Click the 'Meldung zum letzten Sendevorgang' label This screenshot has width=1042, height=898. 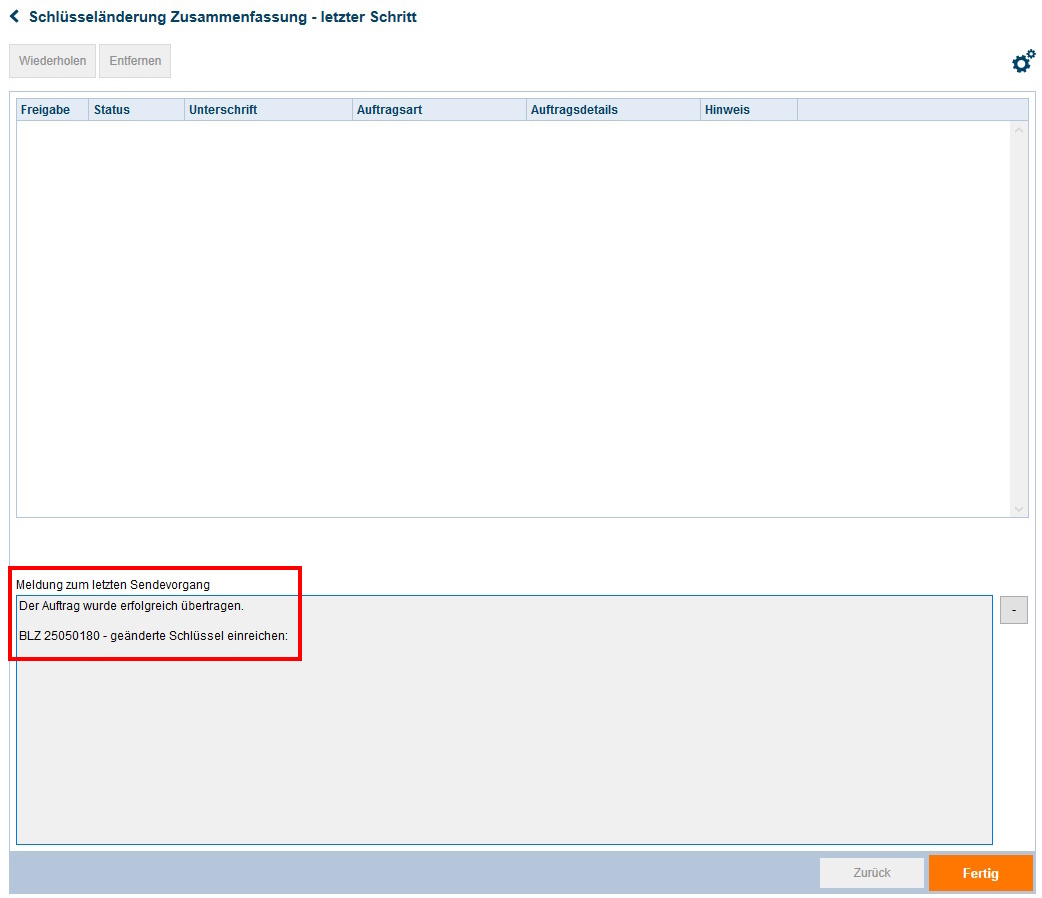113,584
